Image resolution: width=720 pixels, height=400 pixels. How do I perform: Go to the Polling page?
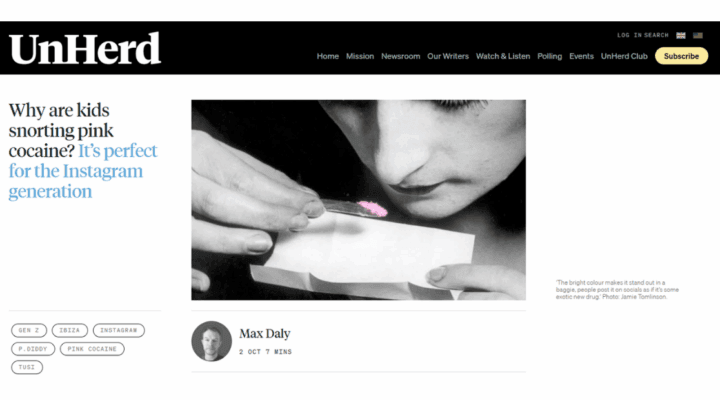pyautogui.click(x=550, y=56)
